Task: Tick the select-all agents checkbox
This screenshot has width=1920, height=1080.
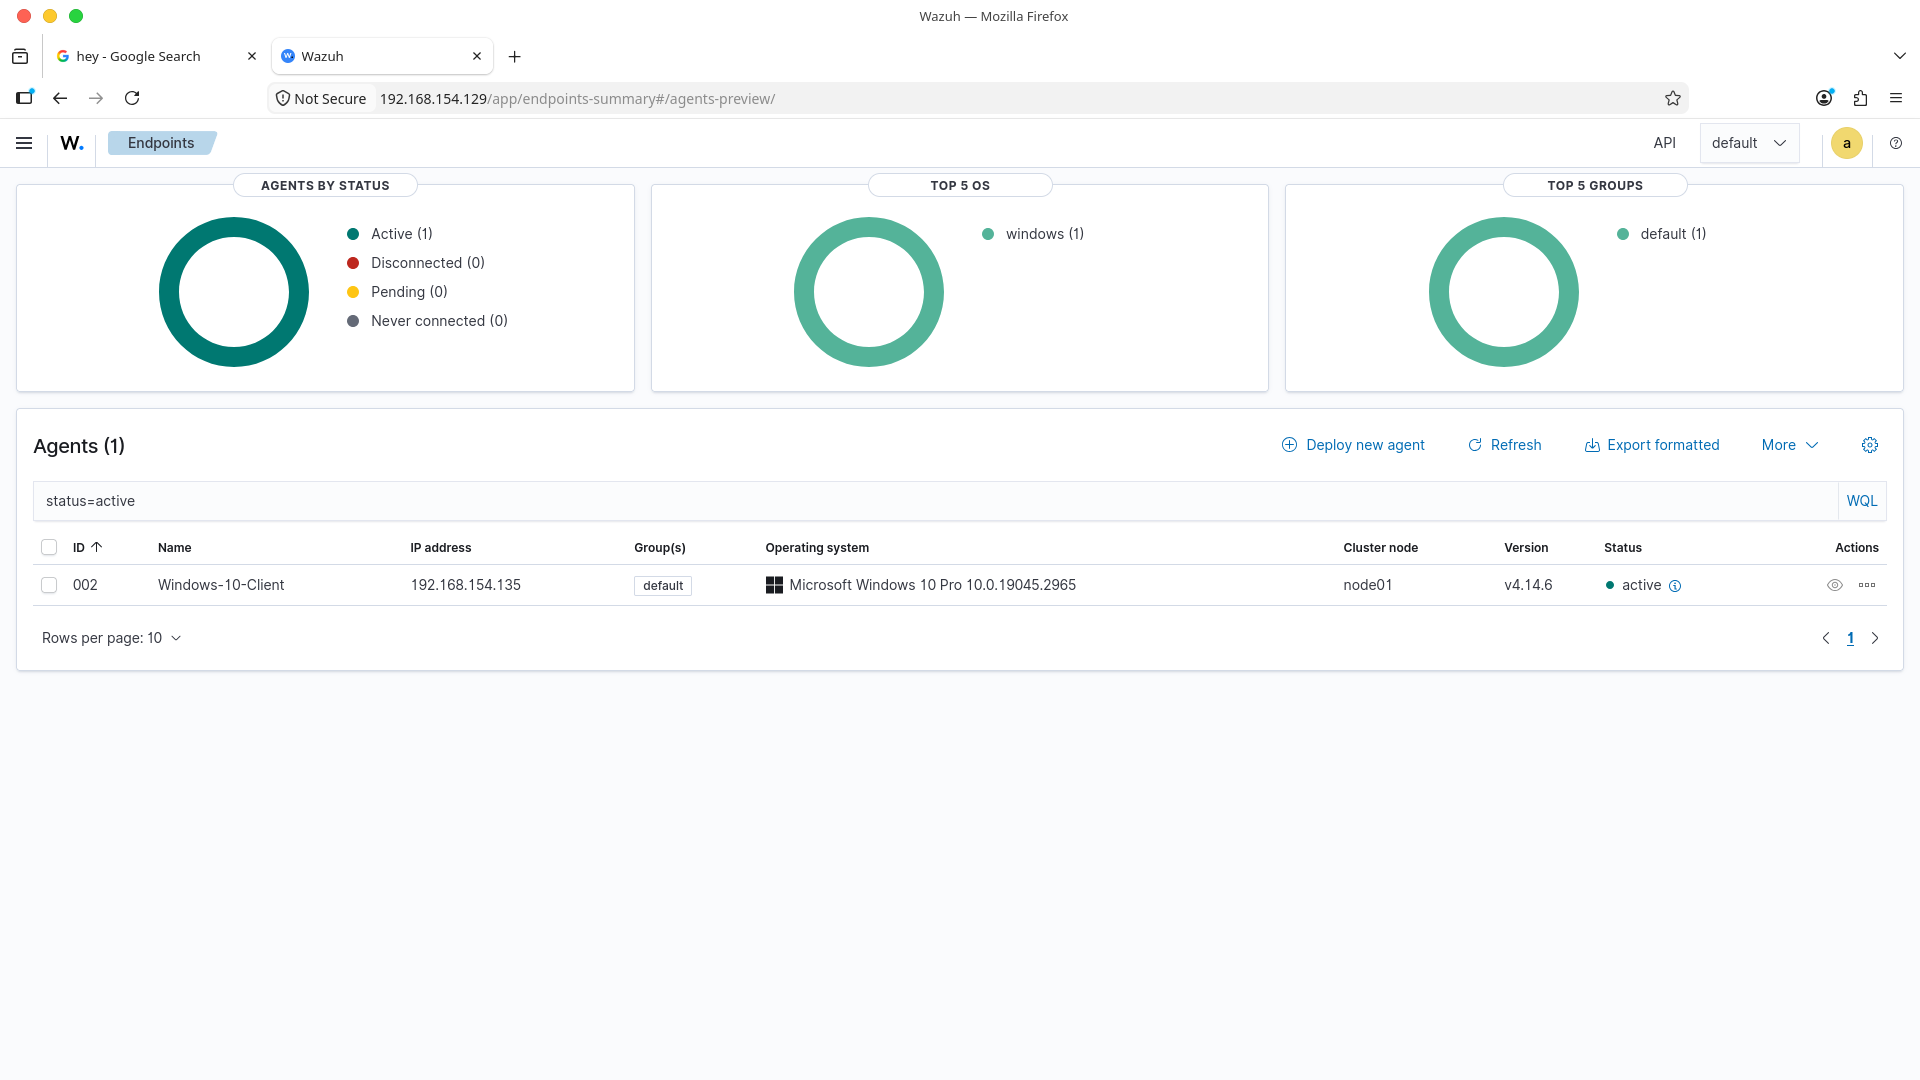Action: [x=49, y=547]
